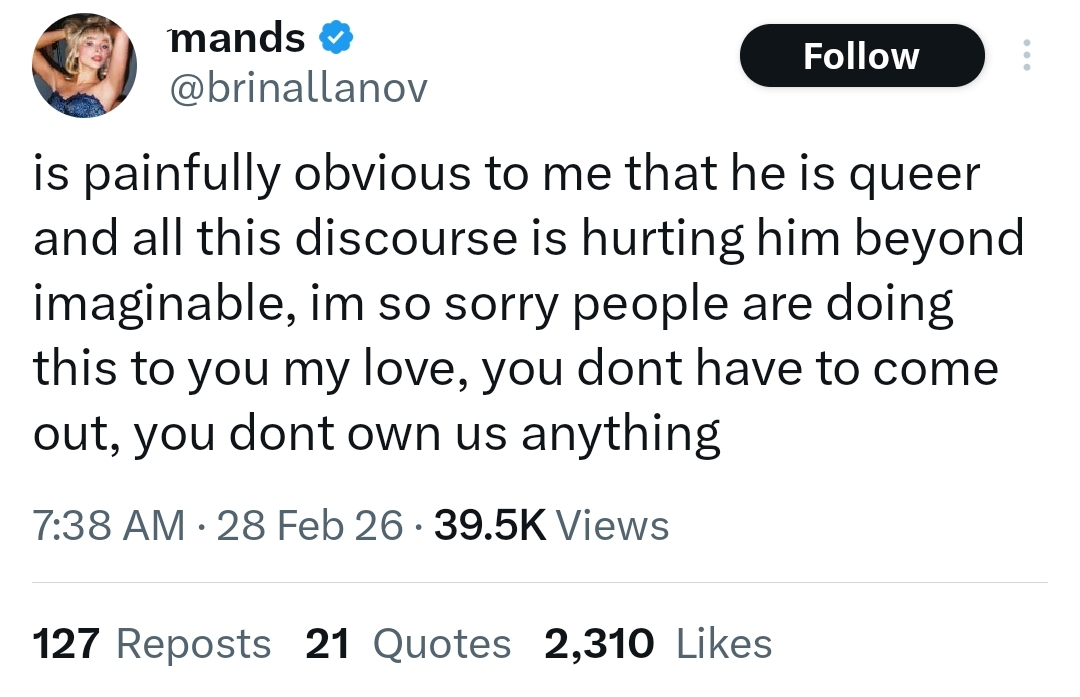
Task: Follow the mands account
Action: click(x=861, y=56)
